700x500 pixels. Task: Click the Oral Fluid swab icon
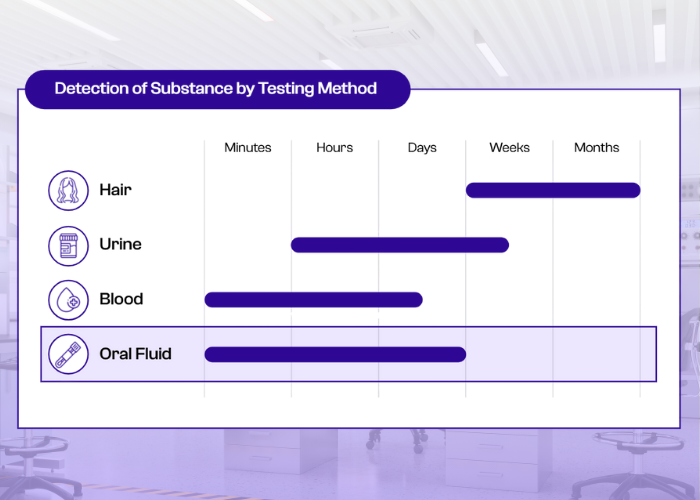click(68, 354)
